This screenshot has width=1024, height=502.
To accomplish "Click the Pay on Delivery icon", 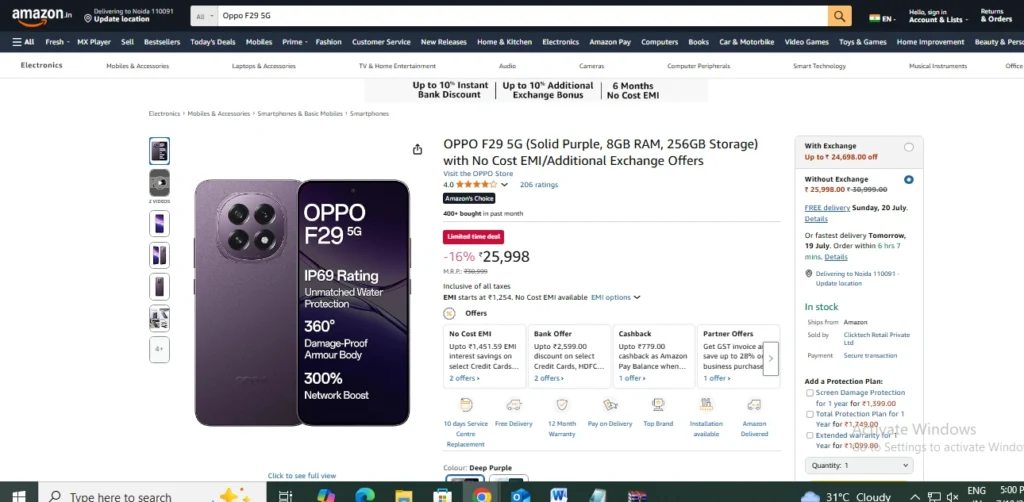I will click(610, 405).
